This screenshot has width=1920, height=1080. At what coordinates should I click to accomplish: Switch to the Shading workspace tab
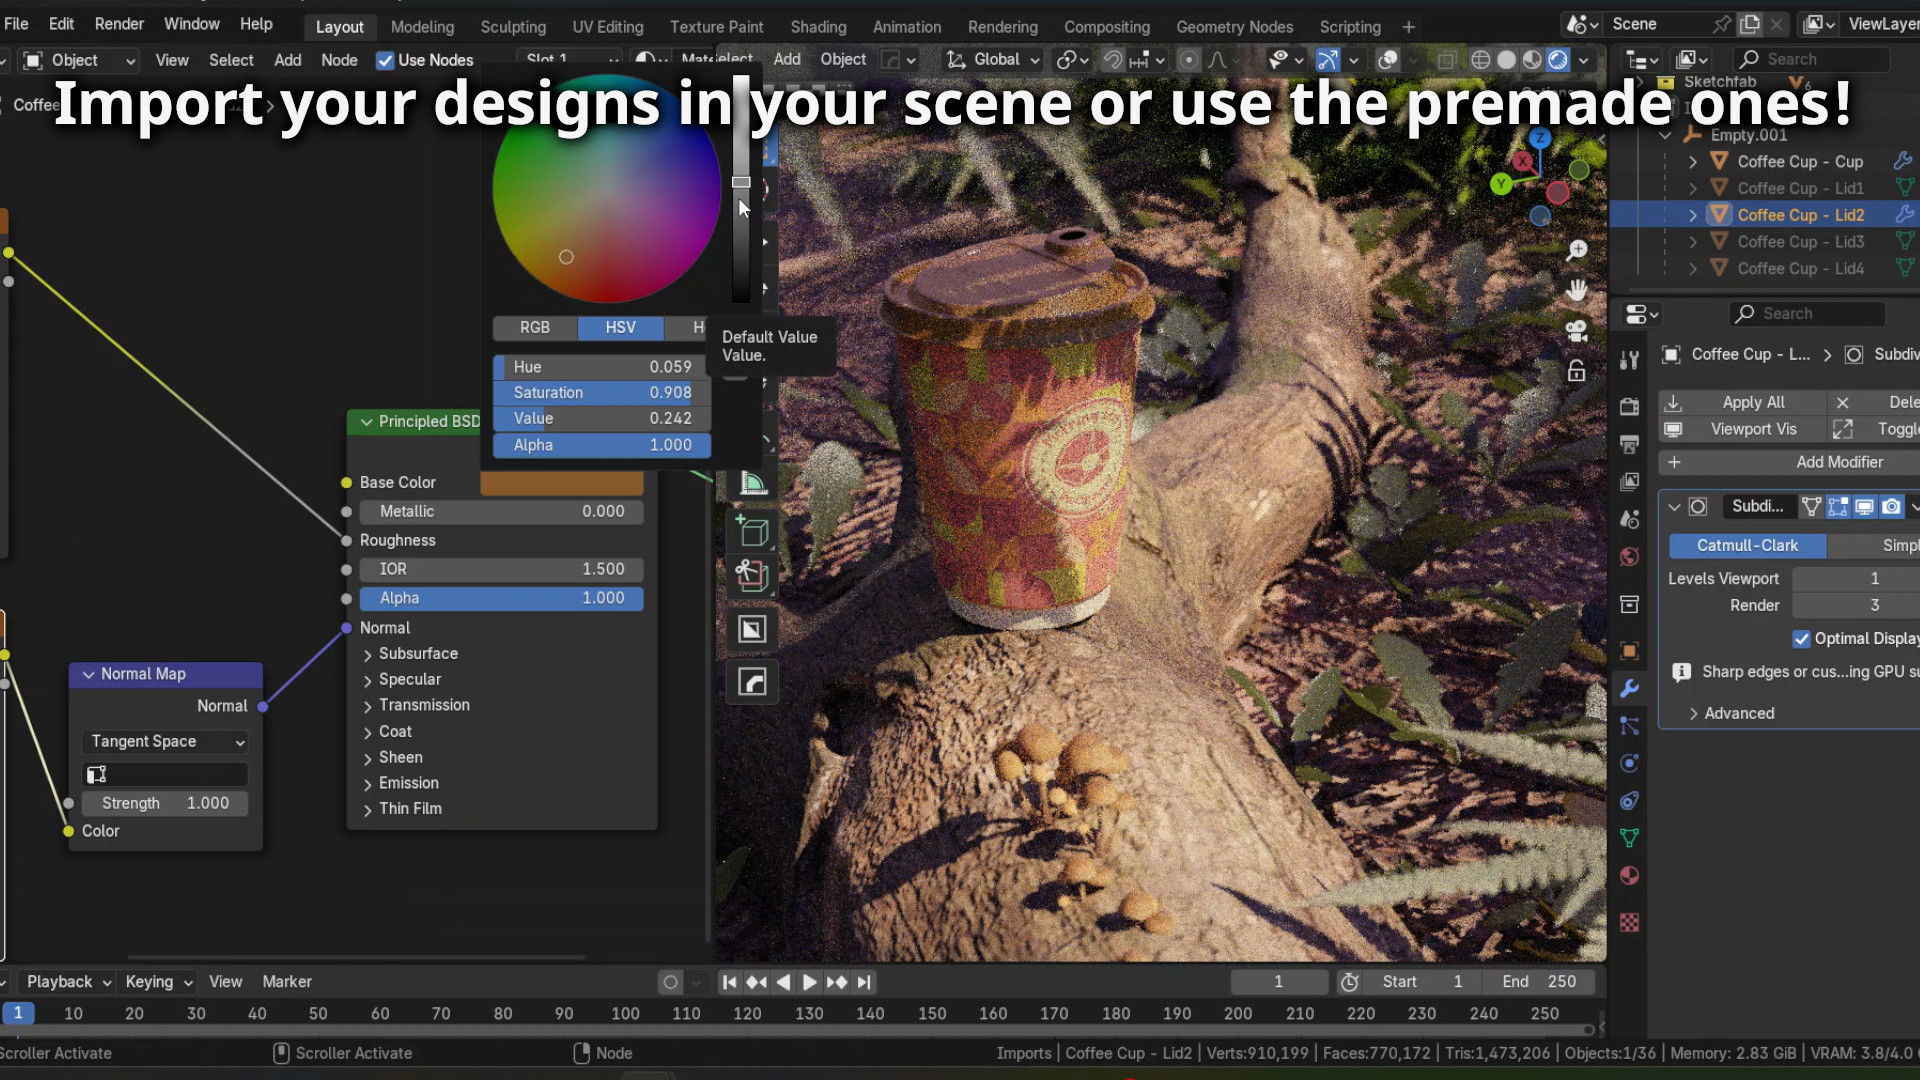point(818,27)
